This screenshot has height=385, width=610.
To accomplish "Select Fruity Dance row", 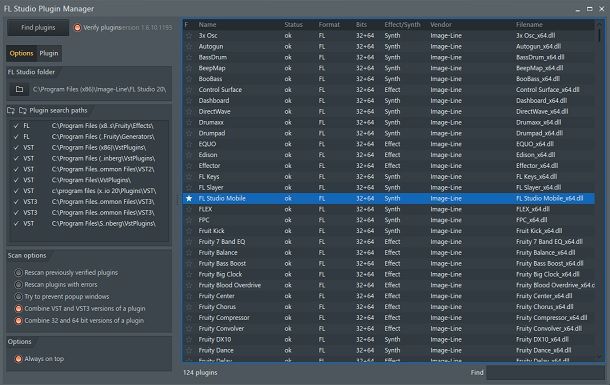I will [x=389, y=350].
